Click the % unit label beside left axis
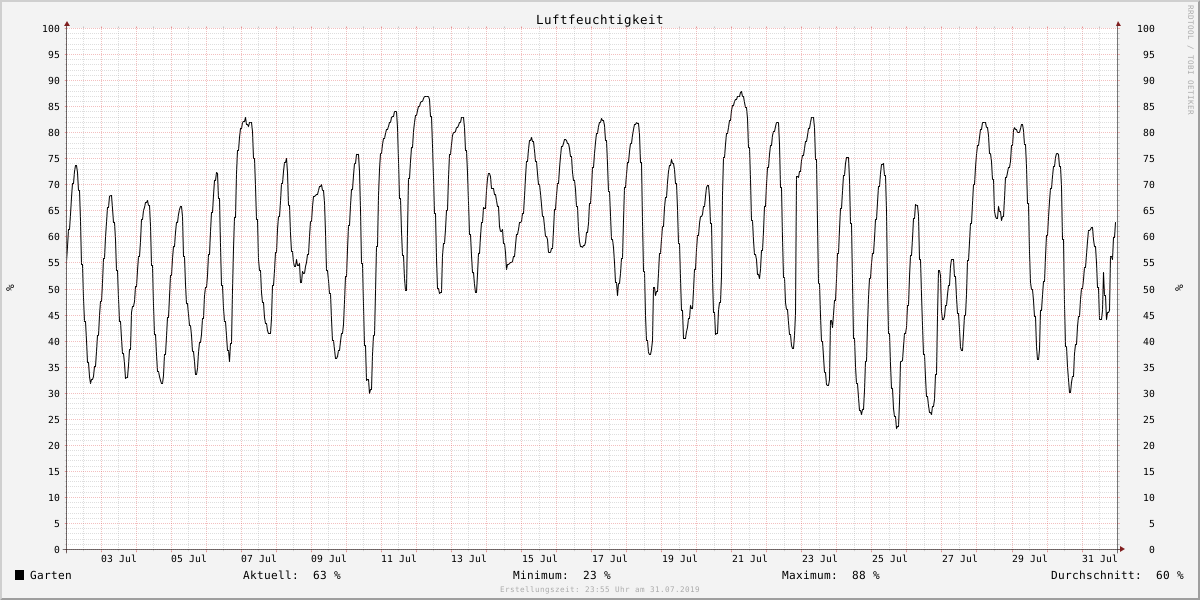 point(10,288)
